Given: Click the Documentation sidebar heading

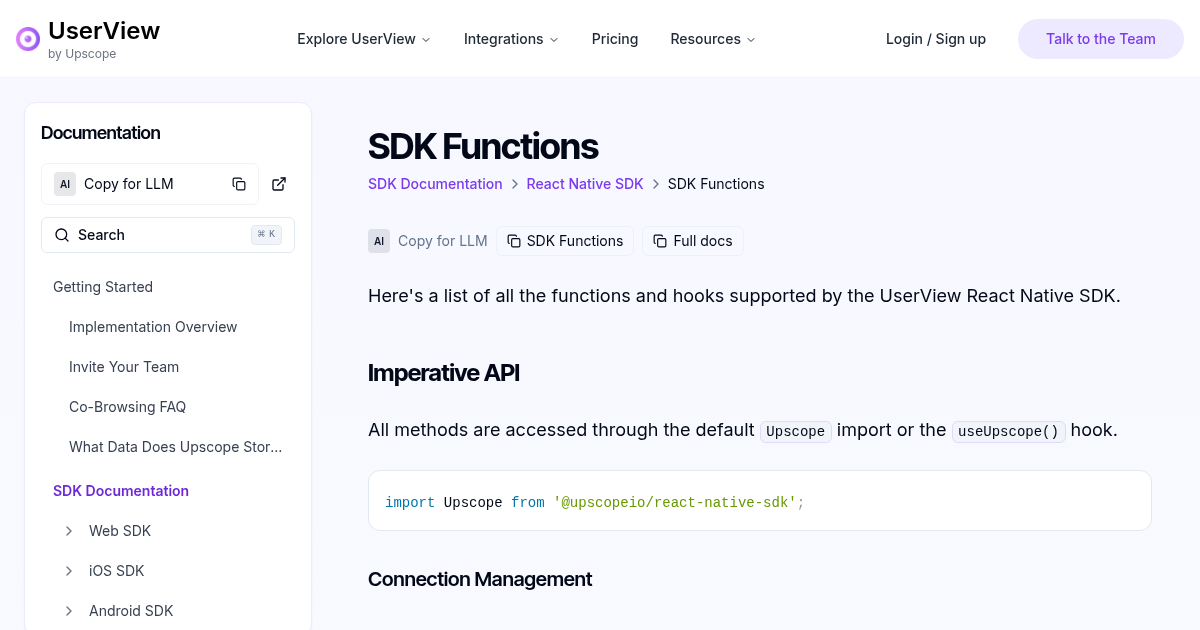Looking at the screenshot, I should (x=101, y=133).
